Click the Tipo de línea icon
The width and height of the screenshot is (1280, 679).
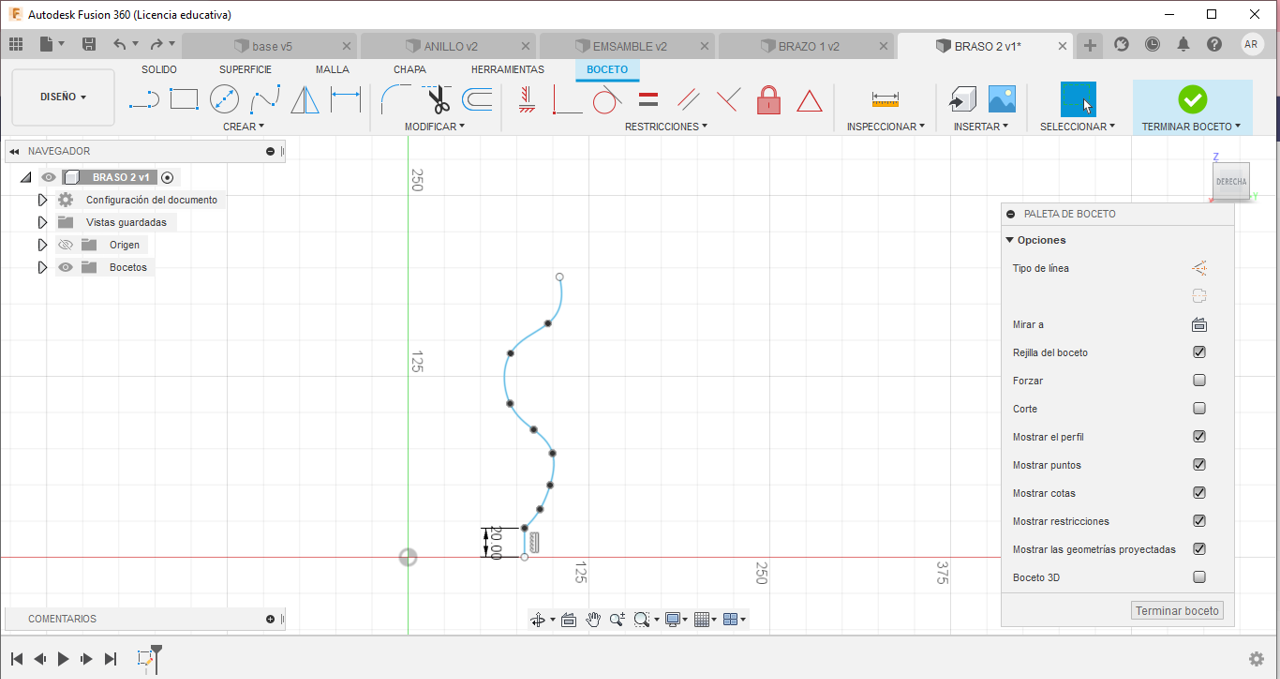1199,268
